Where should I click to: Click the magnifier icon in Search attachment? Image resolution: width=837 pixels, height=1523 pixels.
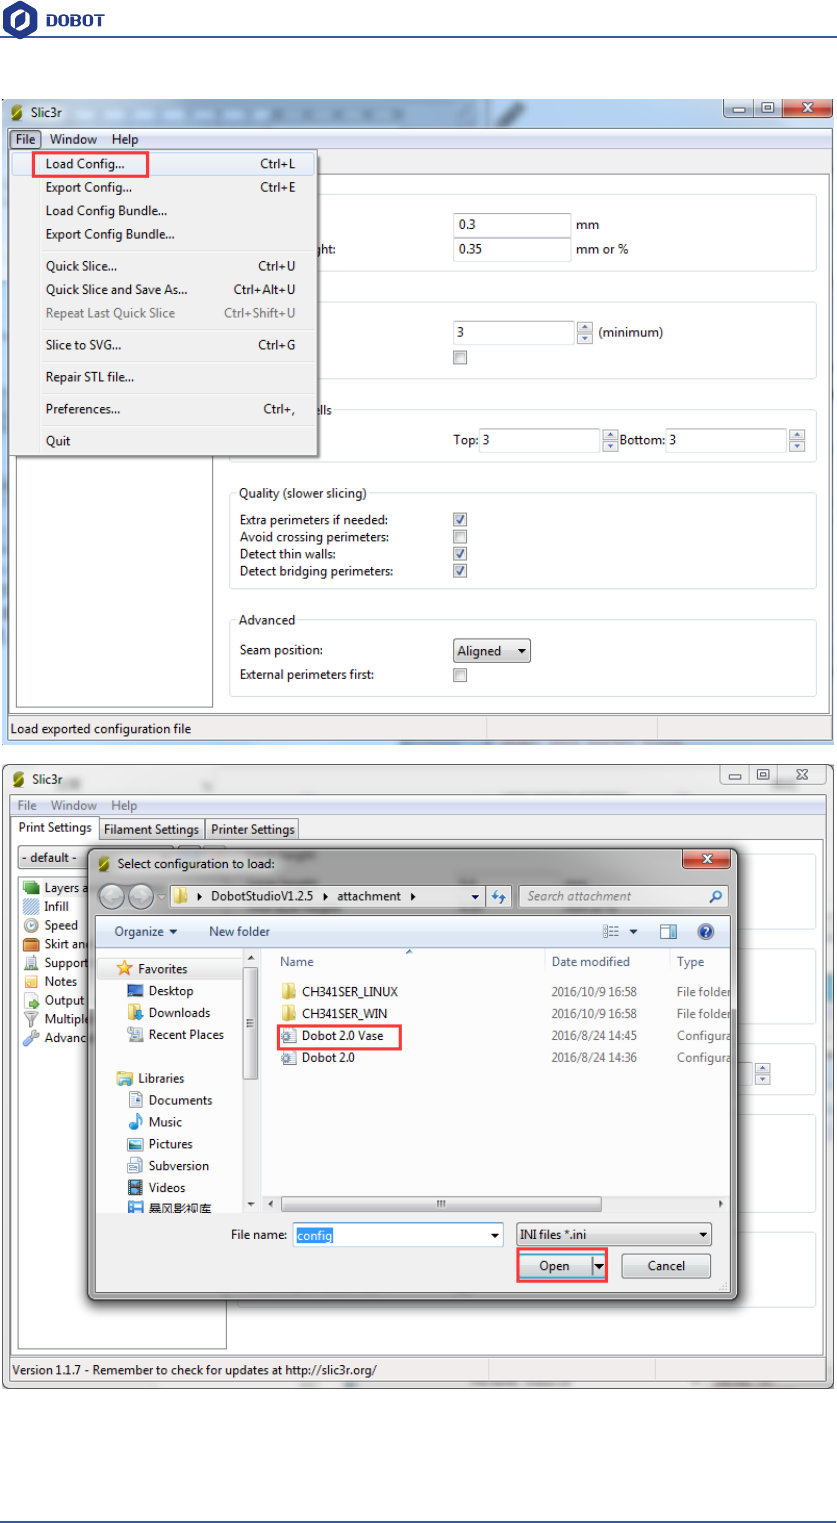click(716, 896)
